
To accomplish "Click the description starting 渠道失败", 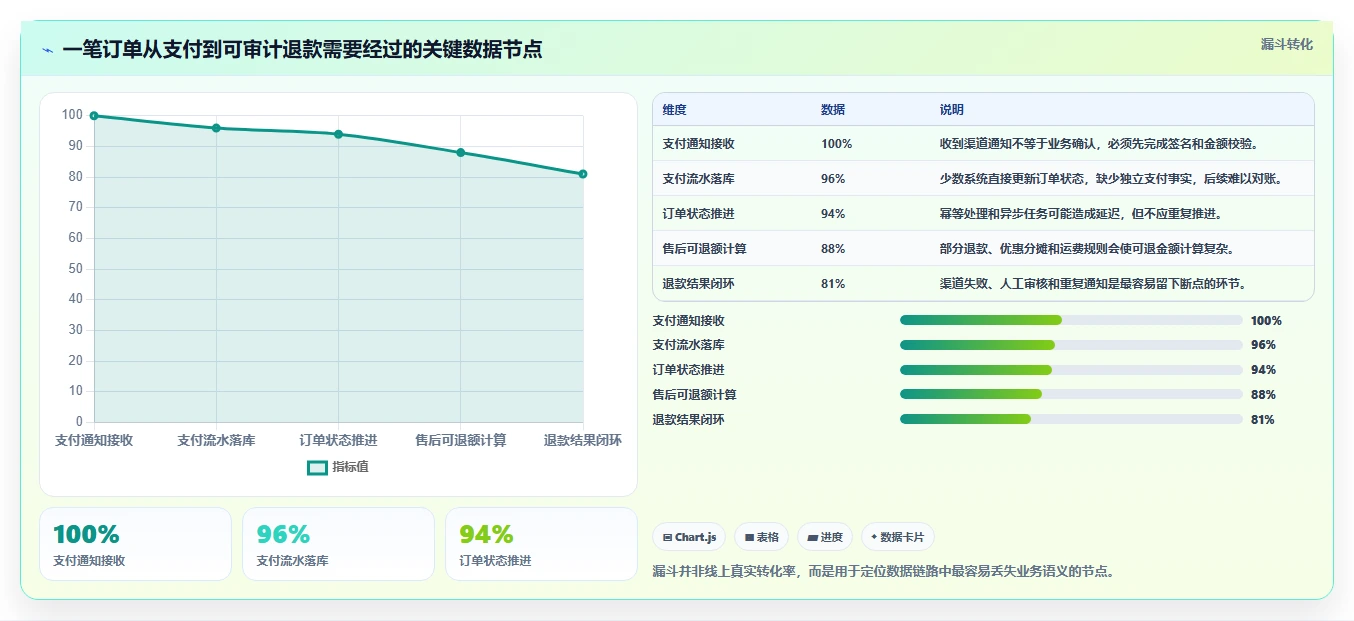I will 1093,284.
